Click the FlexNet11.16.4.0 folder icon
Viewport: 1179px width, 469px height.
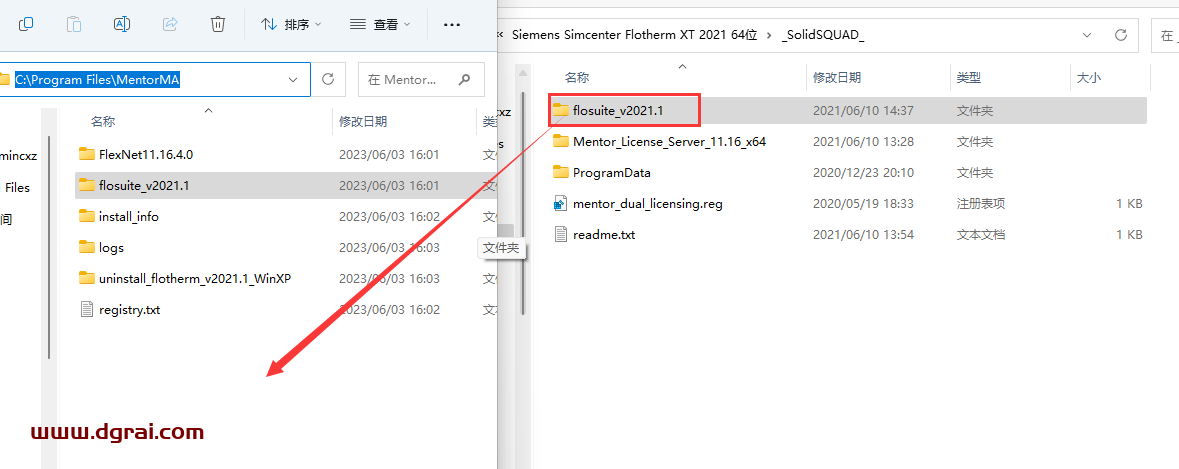pyautogui.click(x=87, y=154)
